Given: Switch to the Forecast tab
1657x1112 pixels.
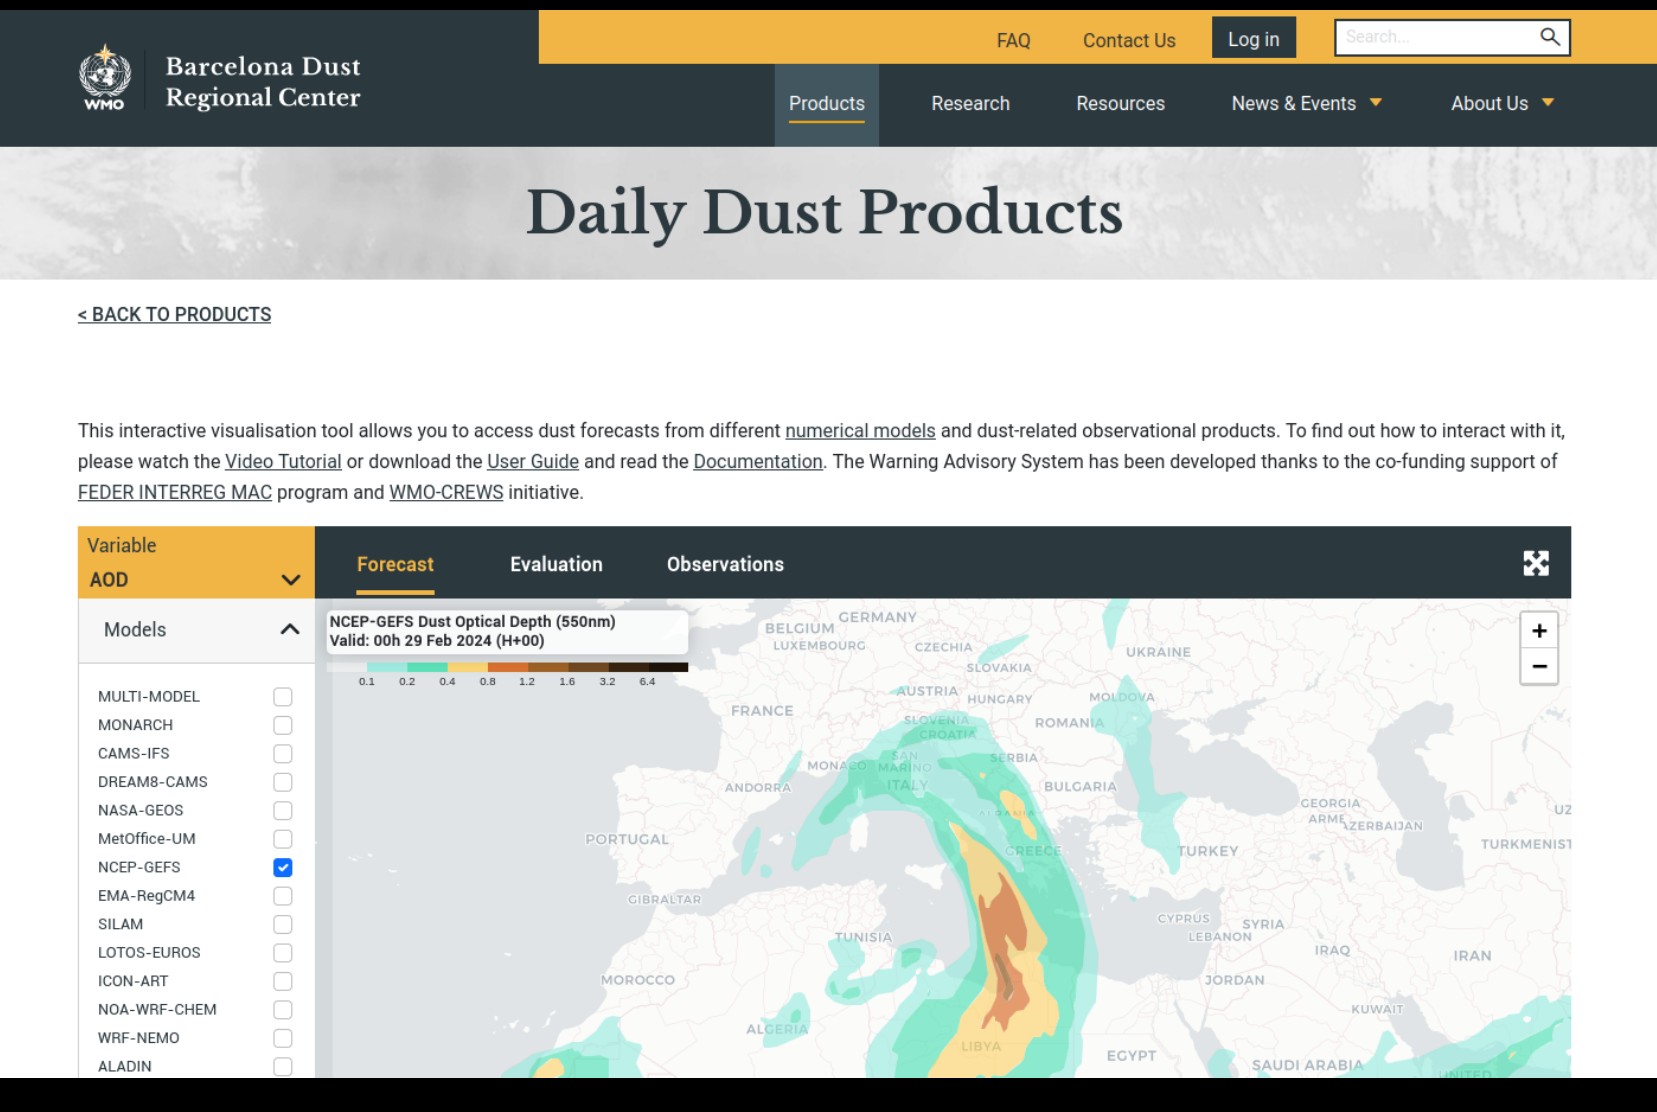Looking at the screenshot, I should pos(395,565).
